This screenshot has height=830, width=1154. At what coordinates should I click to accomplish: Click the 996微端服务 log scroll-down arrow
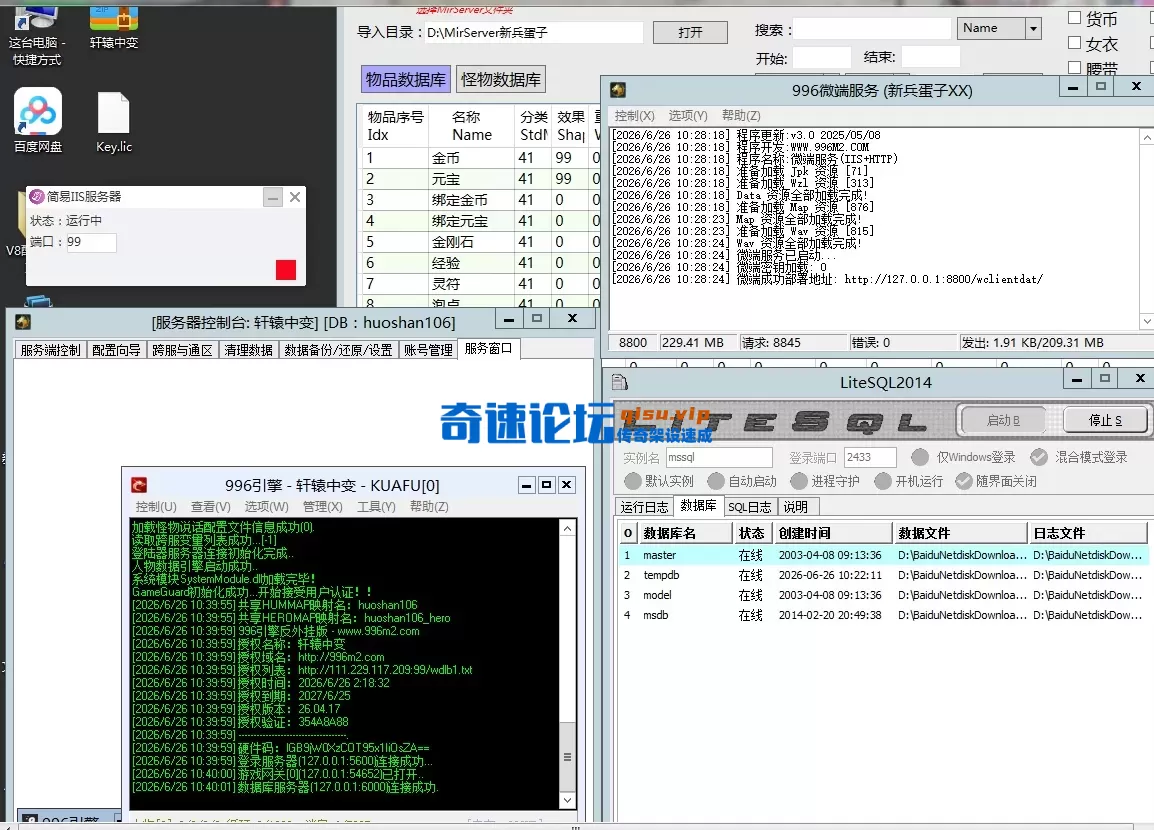click(x=1147, y=322)
